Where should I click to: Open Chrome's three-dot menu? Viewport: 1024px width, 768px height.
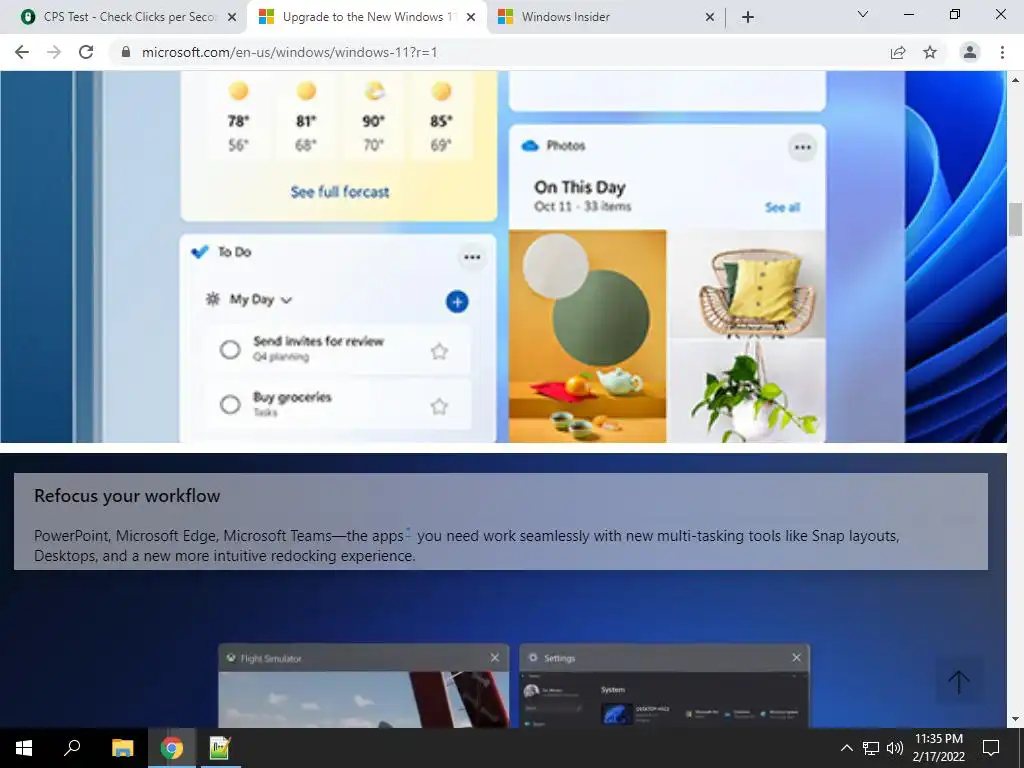1002,52
